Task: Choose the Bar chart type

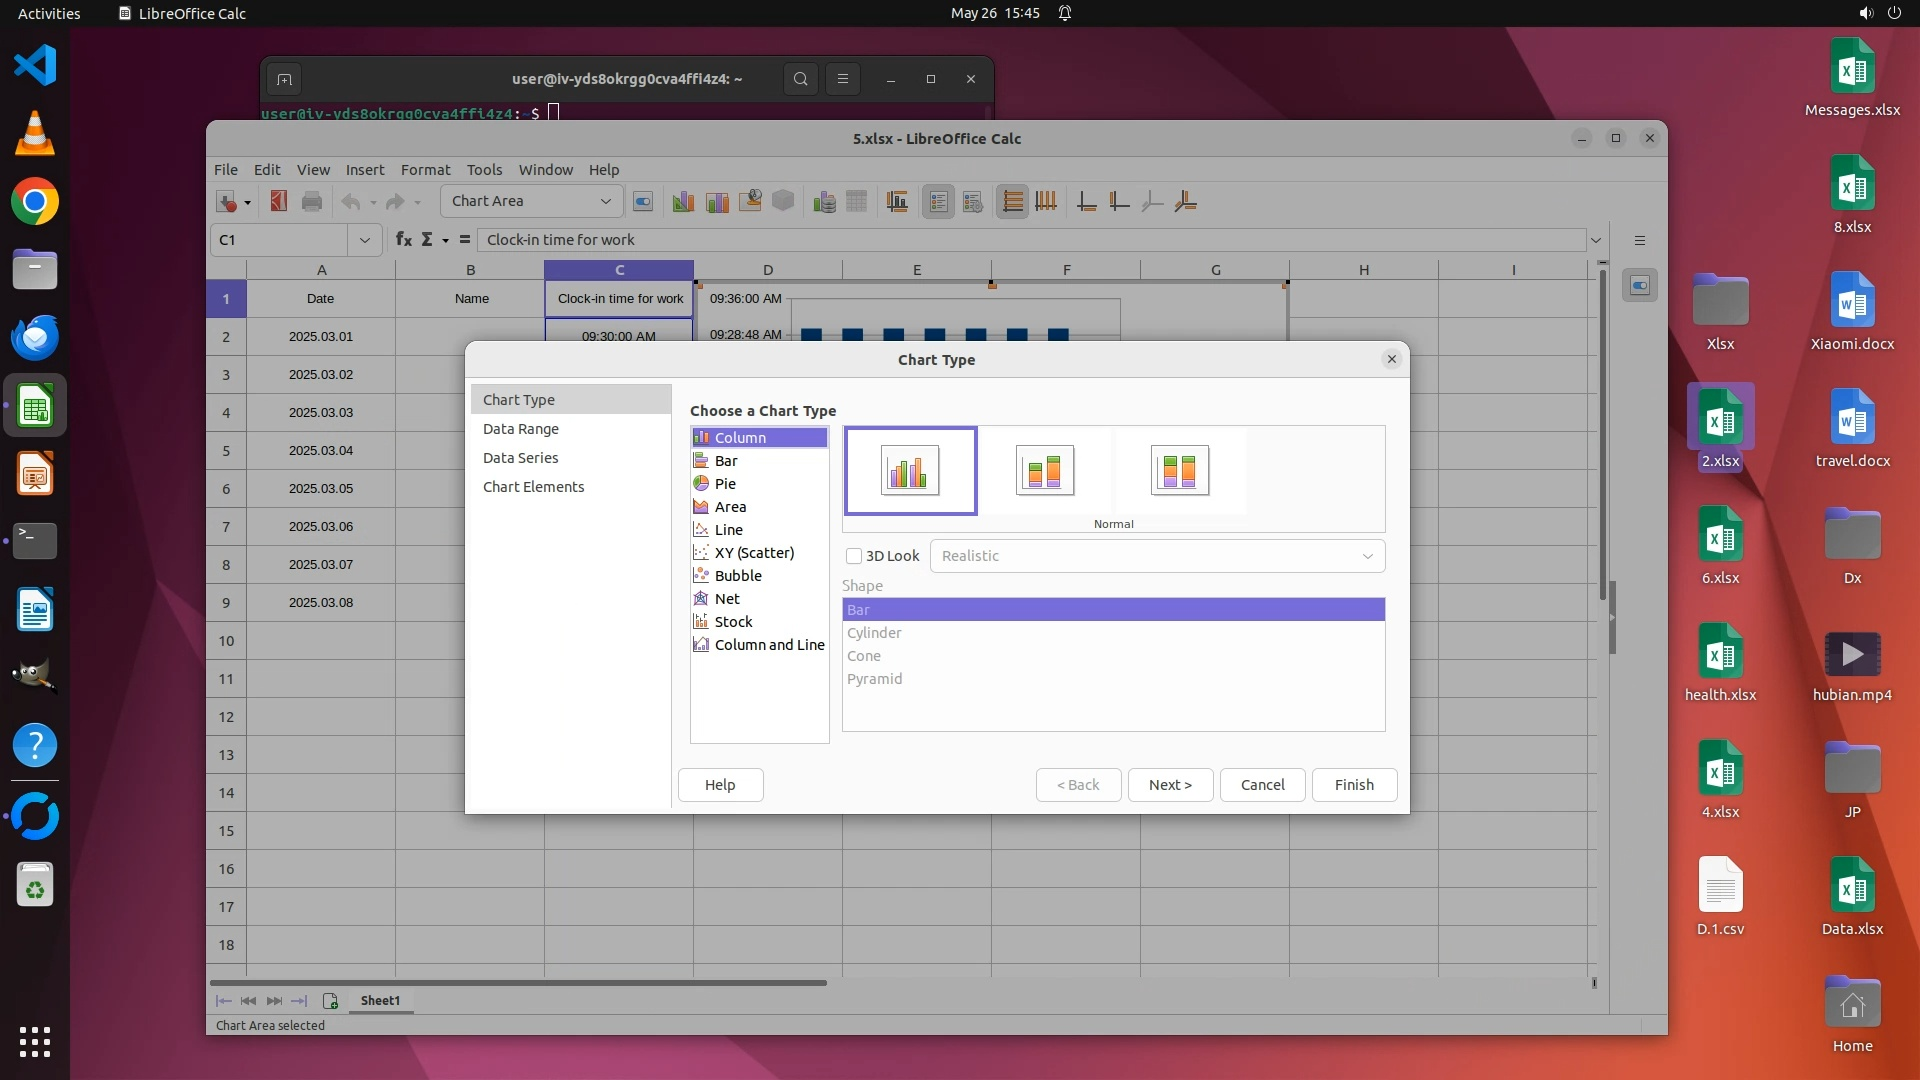Action: coord(726,461)
